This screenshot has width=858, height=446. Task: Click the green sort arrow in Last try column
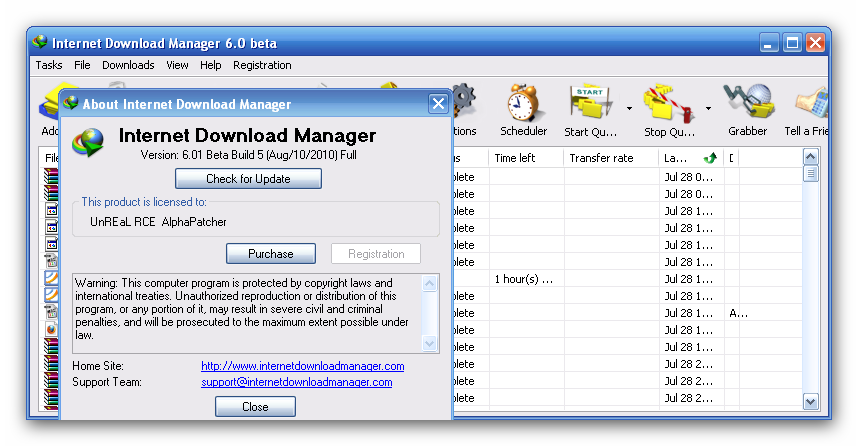click(x=710, y=158)
